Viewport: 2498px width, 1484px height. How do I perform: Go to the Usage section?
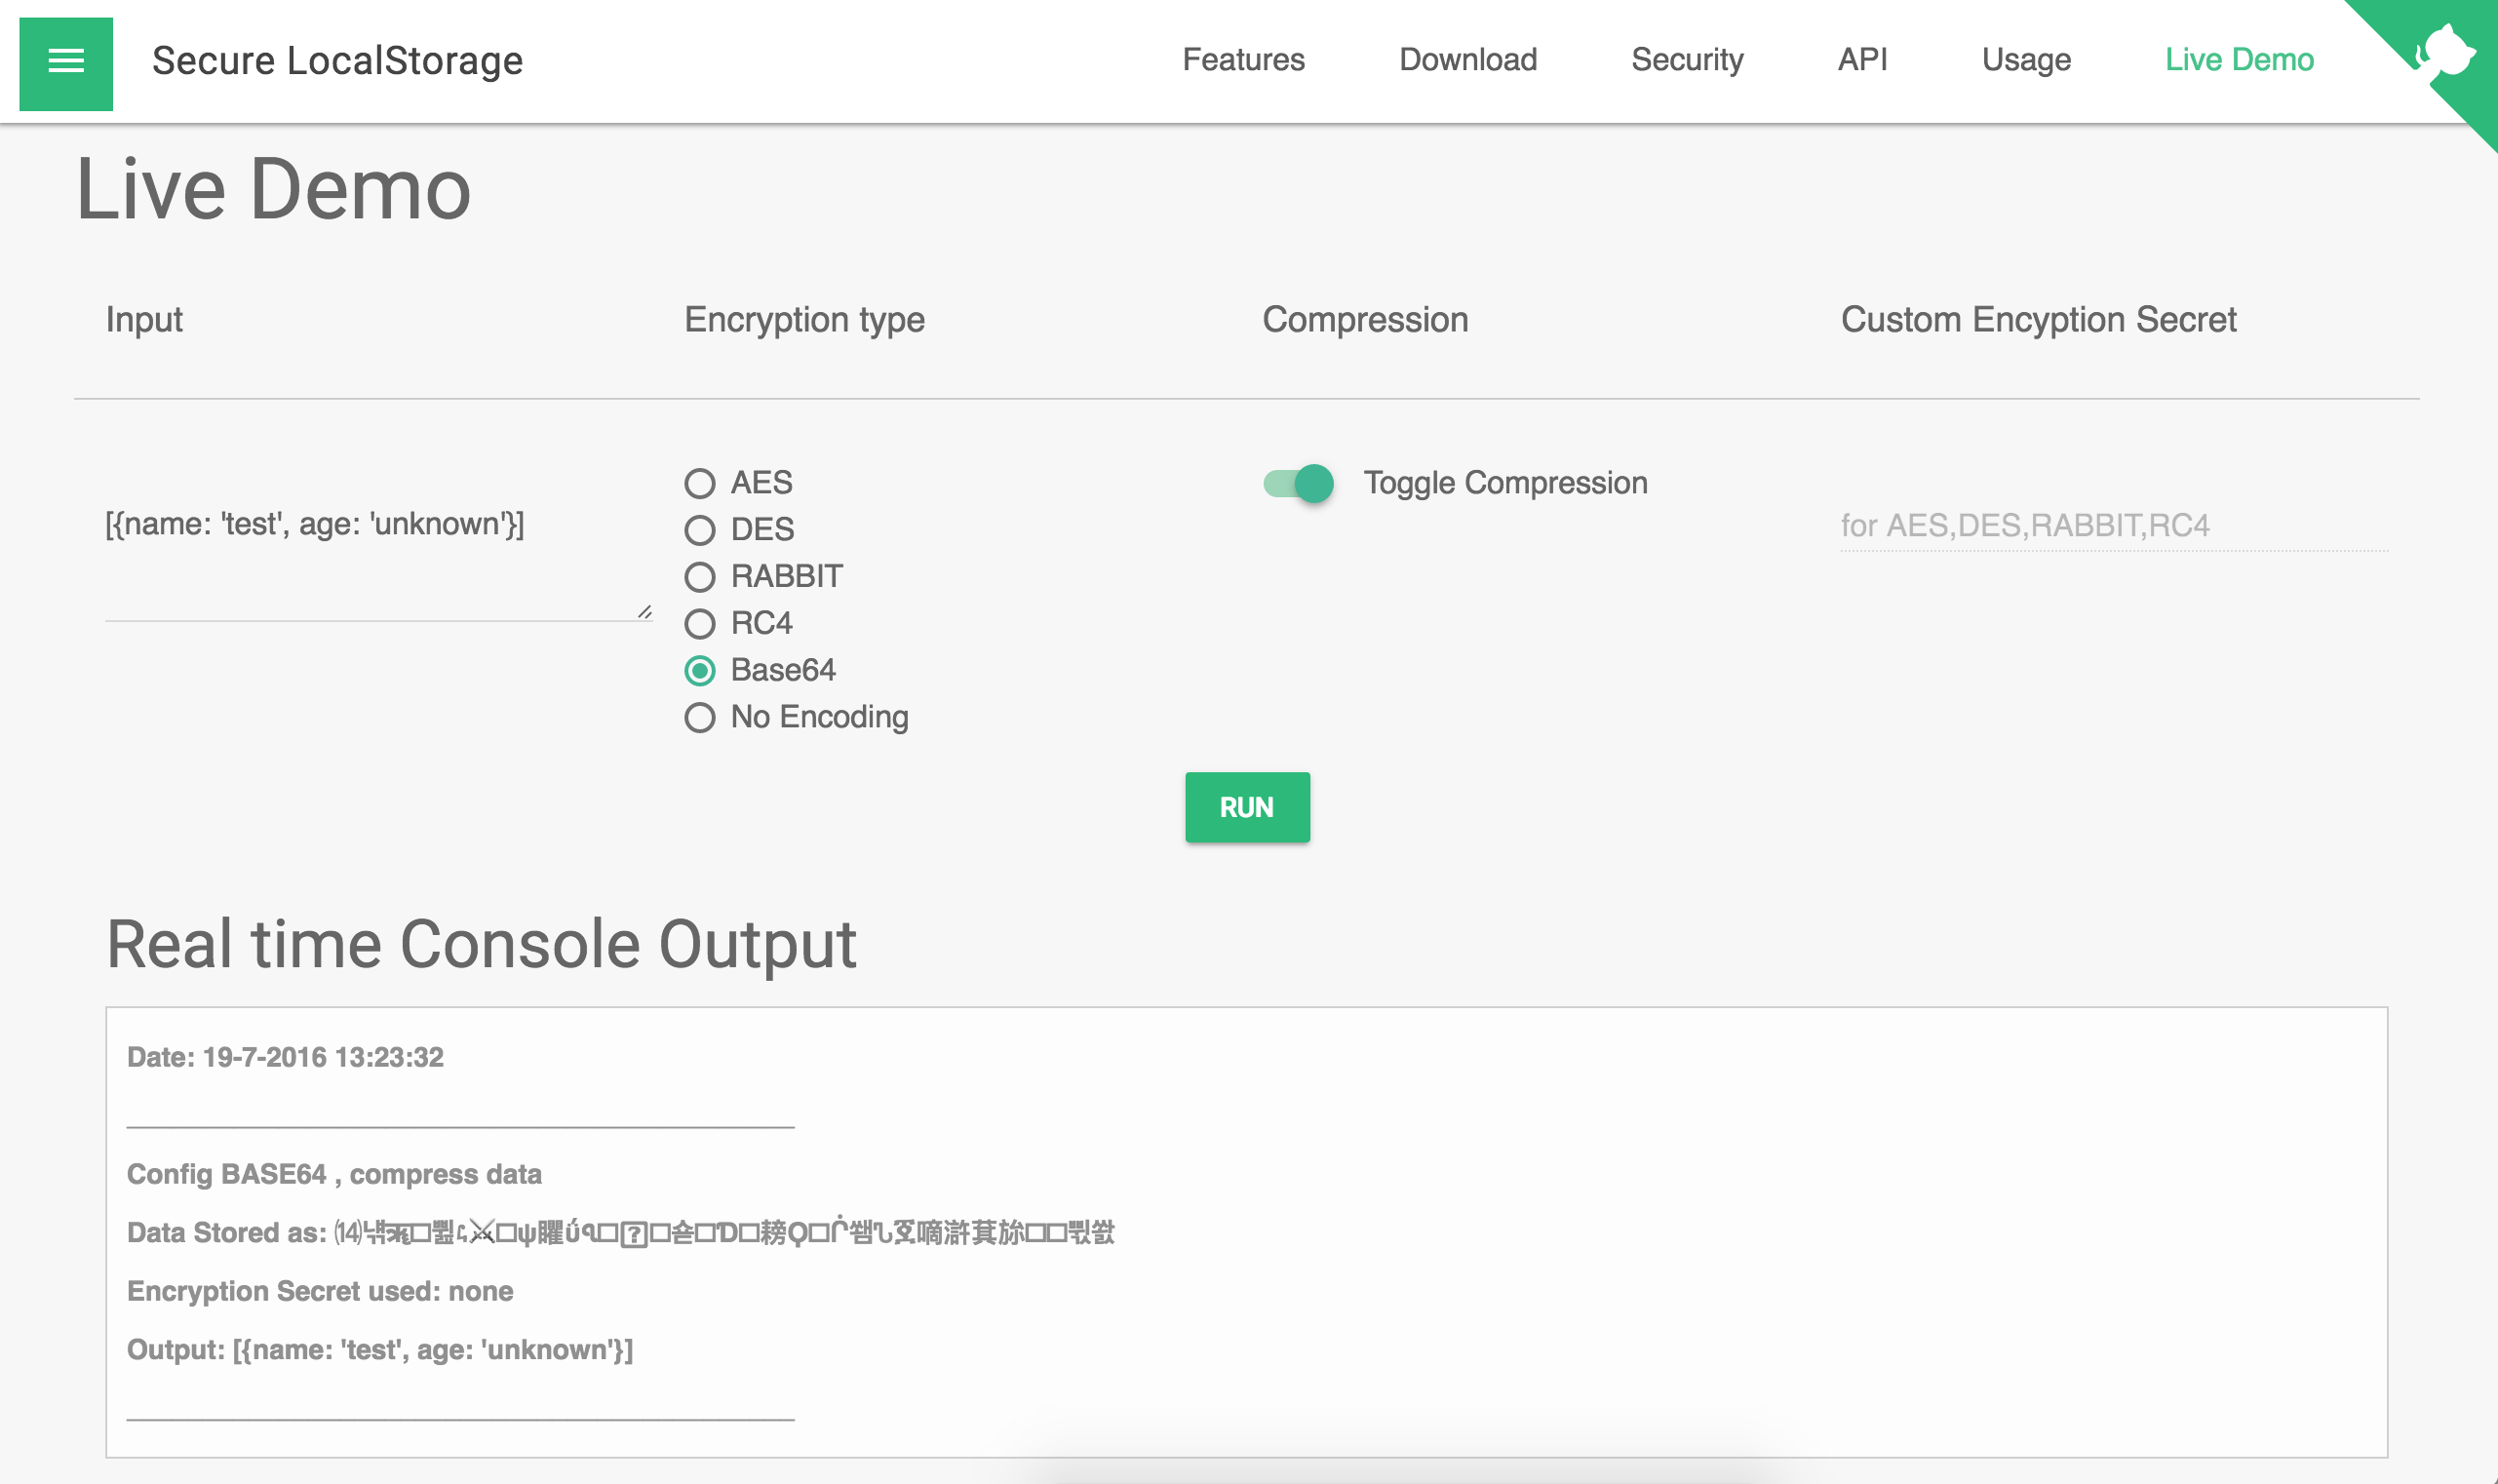point(2026,60)
